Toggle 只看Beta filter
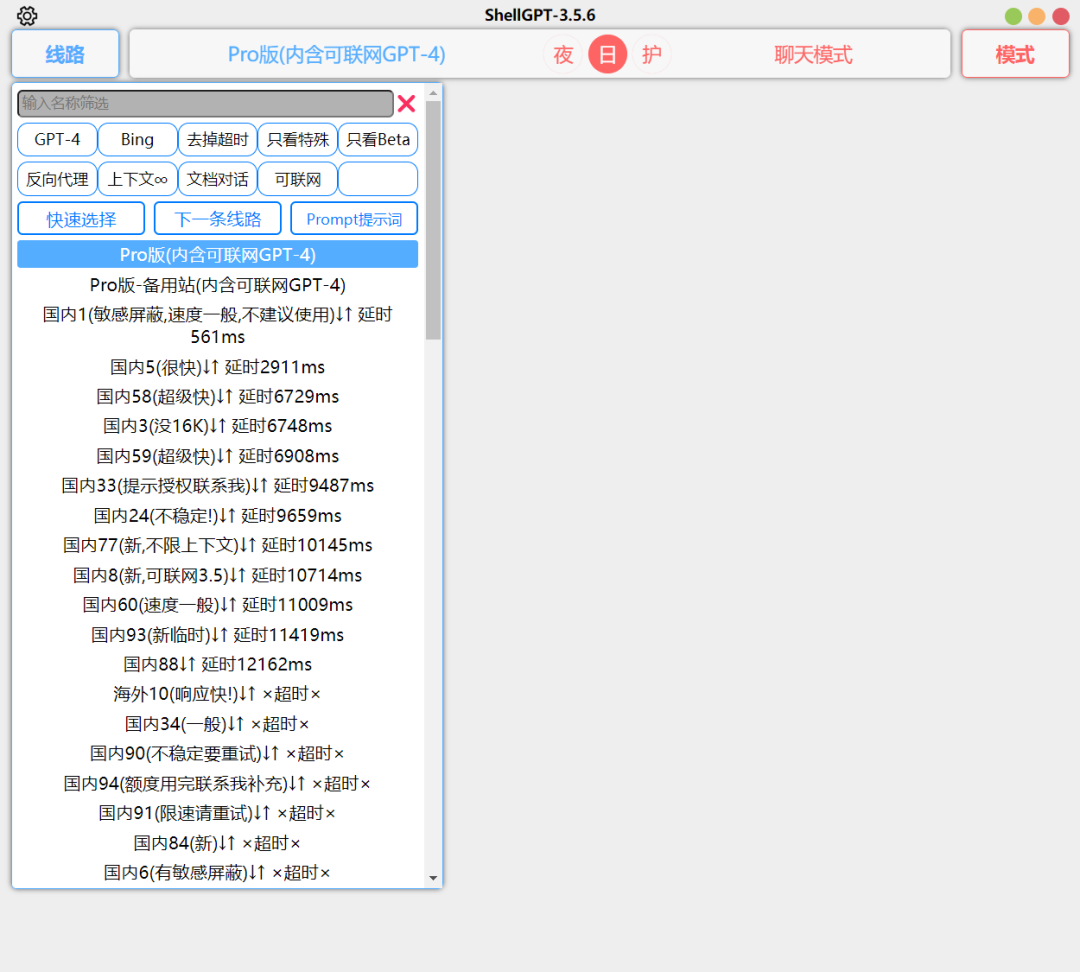The image size is (1080, 972). pyautogui.click(x=377, y=140)
